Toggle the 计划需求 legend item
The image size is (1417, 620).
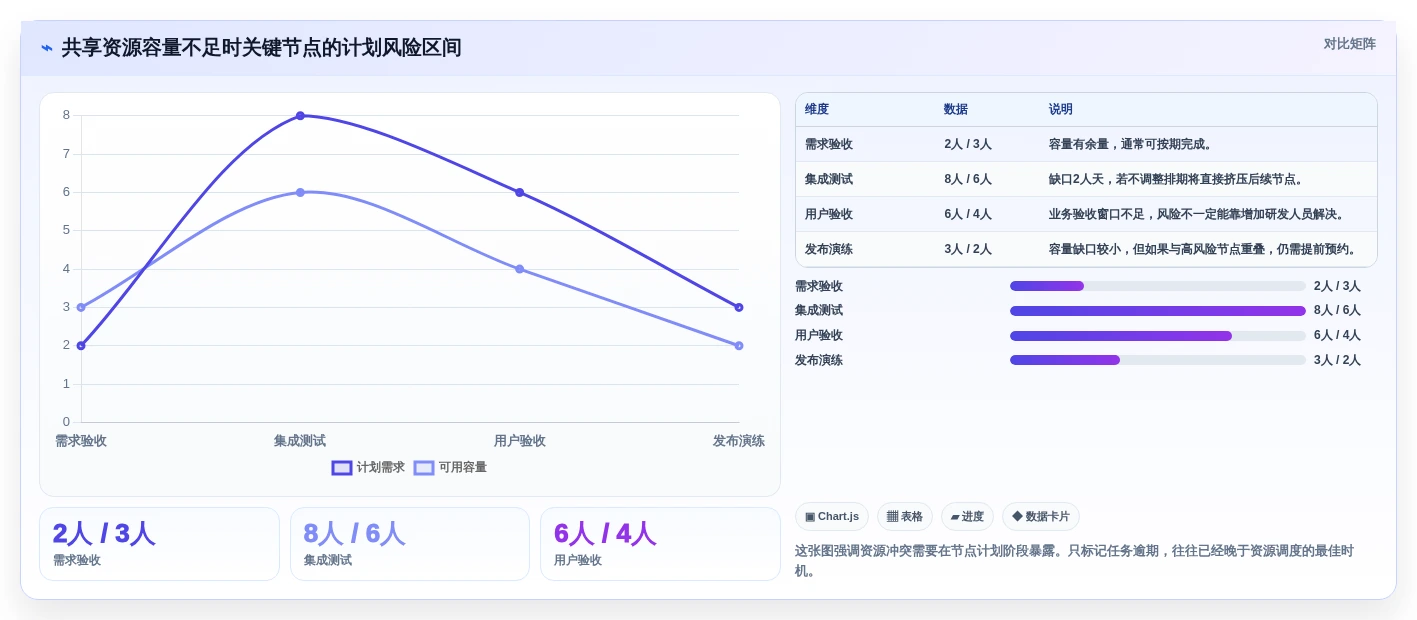coord(368,468)
